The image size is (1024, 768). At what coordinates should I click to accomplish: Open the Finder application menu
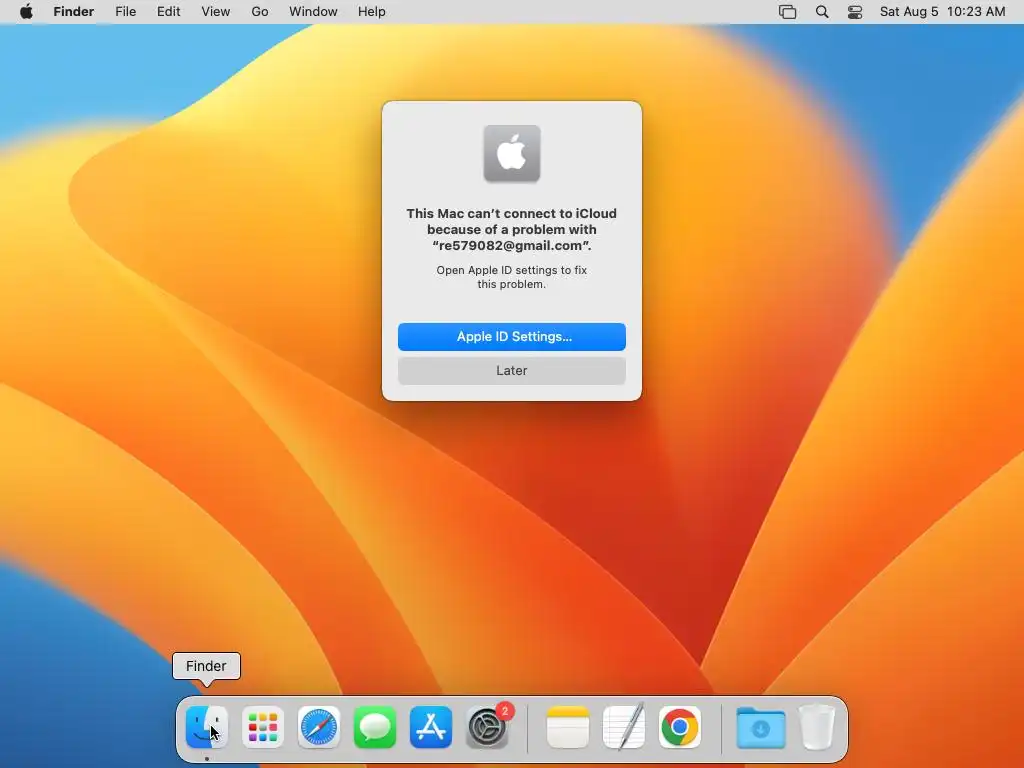74,12
